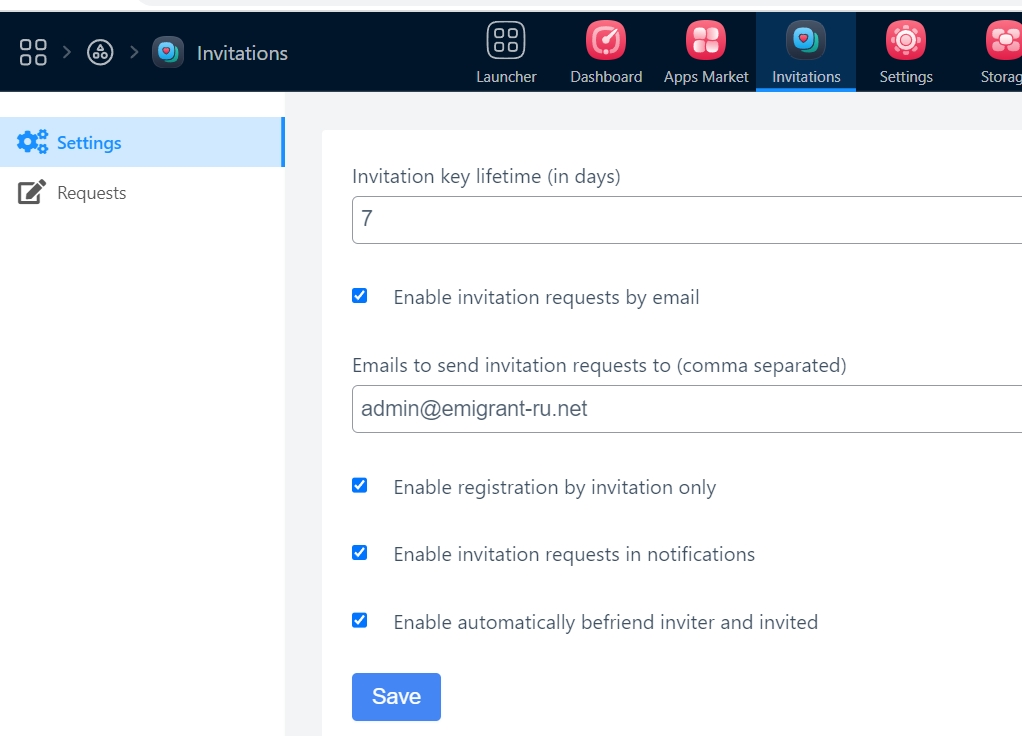Image resolution: width=1022 pixels, height=736 pixels.
Task: Click the pencil edit icon beside Requests
Action: pos(32,192)
